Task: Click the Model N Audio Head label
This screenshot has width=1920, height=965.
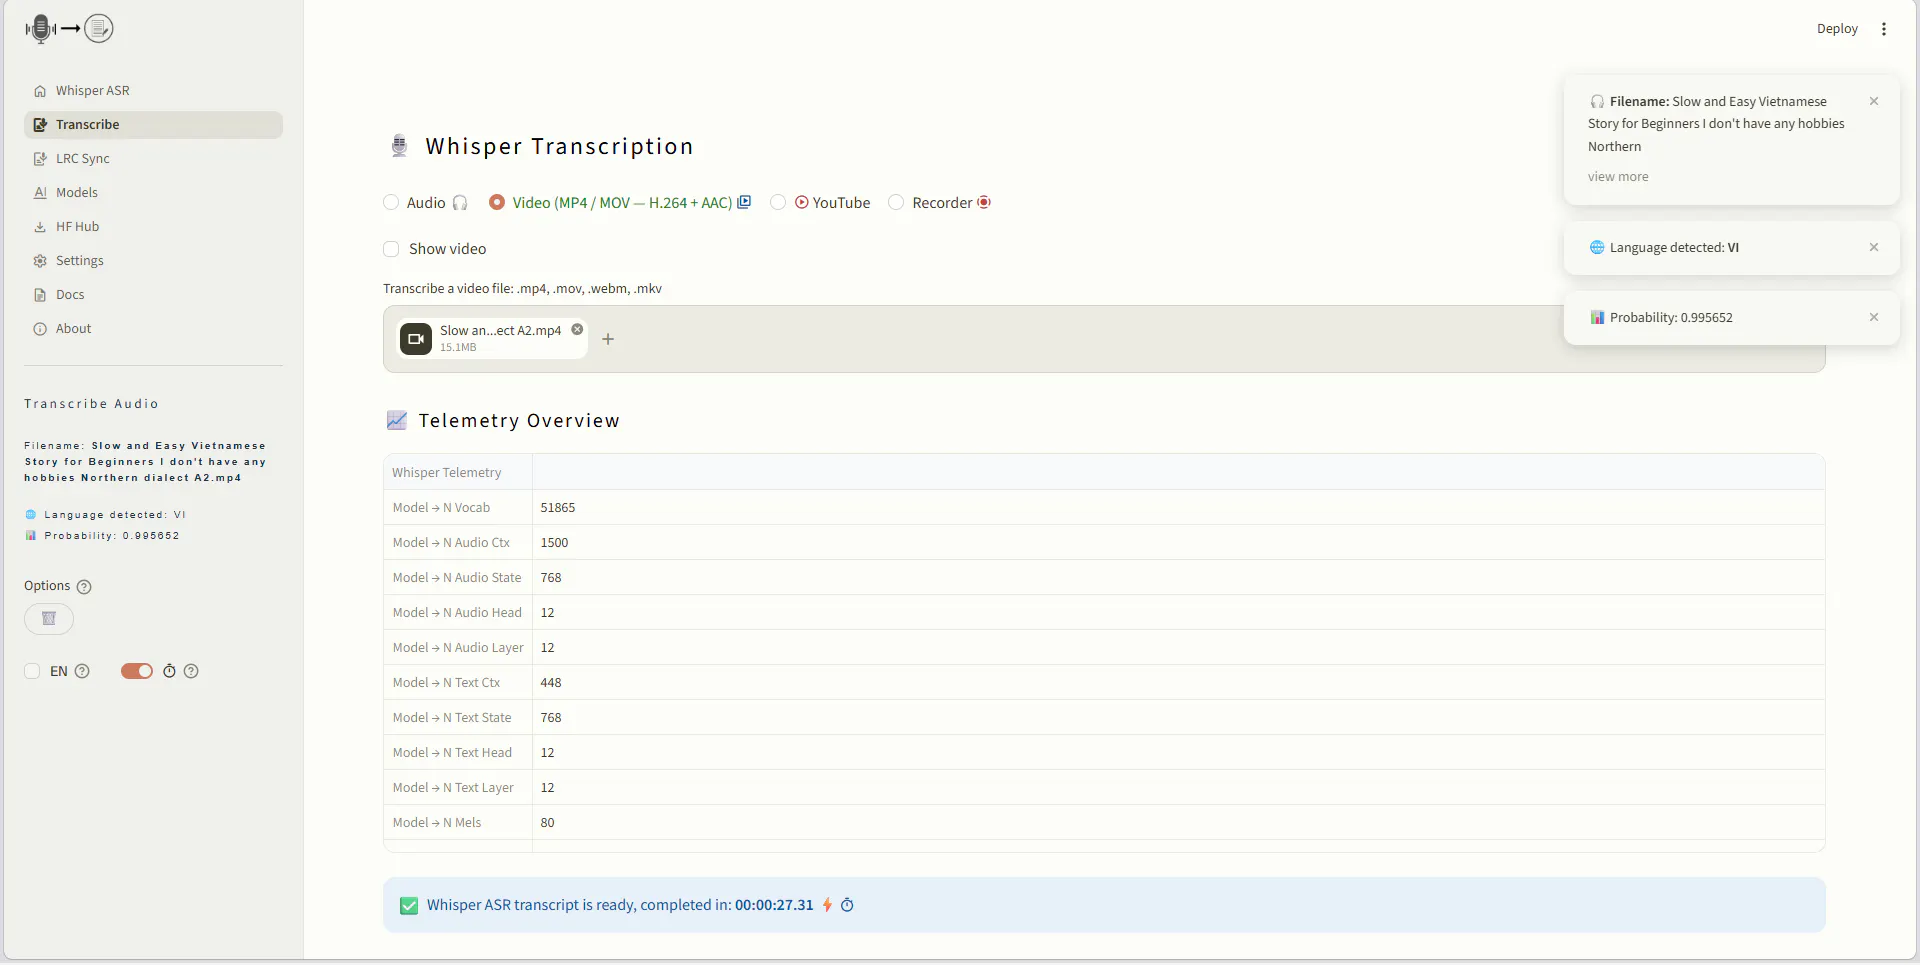Action: (x=457, y=613)
